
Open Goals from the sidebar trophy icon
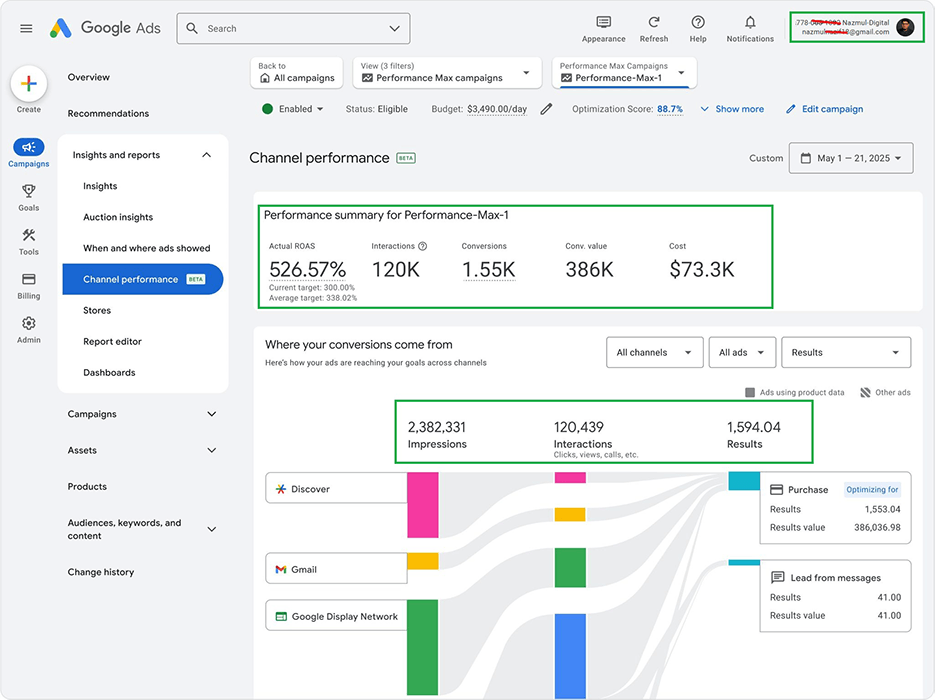[29, 191]
